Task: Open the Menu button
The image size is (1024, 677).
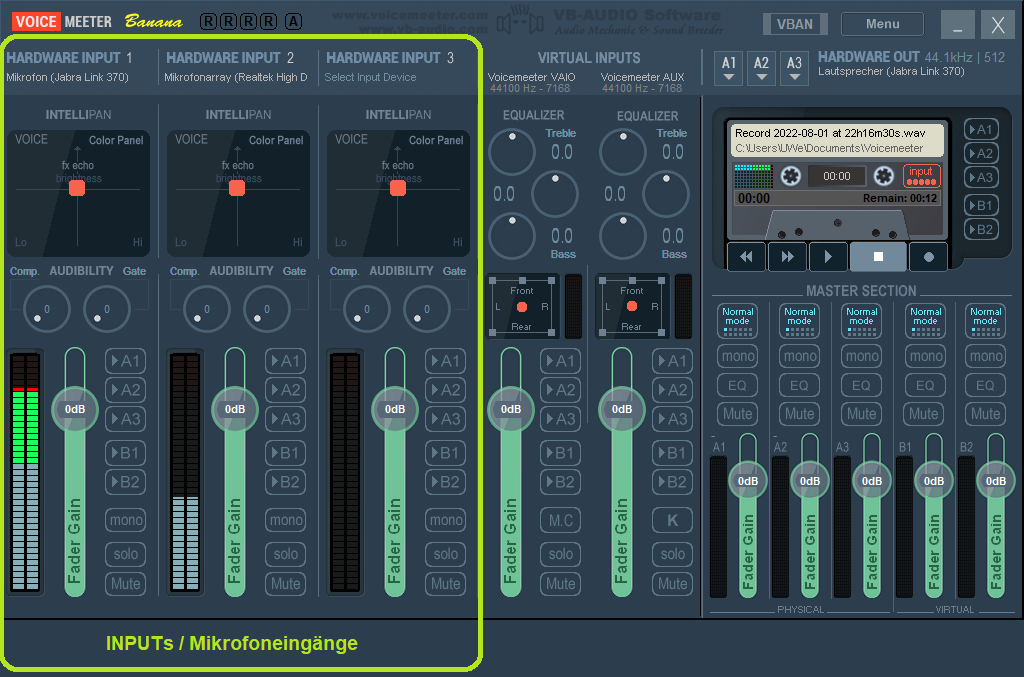Action: [882, 24]
